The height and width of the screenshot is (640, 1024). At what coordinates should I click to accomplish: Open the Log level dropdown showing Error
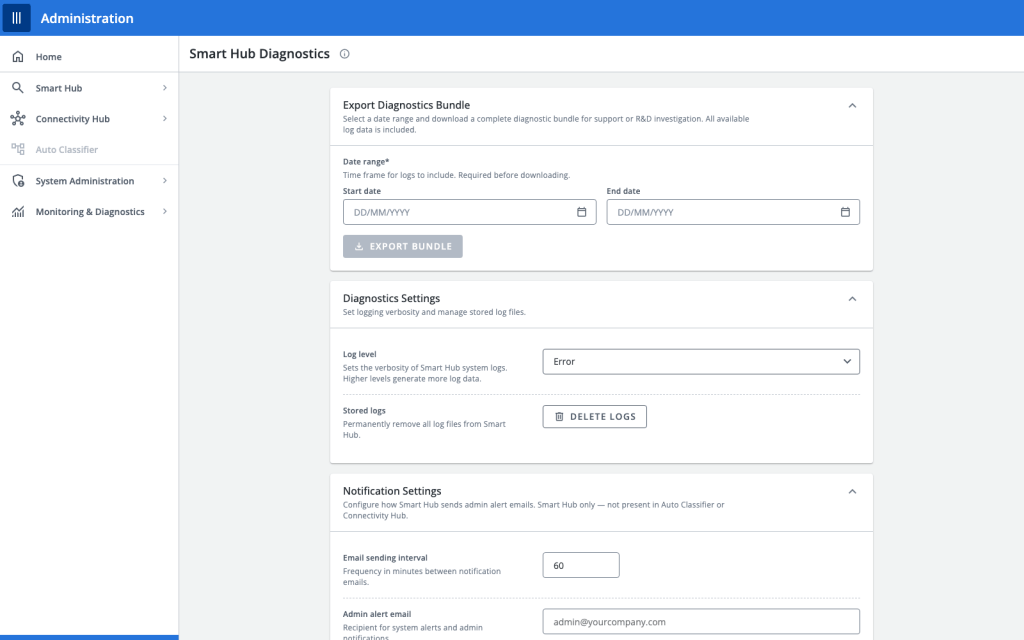pos(701,362)
